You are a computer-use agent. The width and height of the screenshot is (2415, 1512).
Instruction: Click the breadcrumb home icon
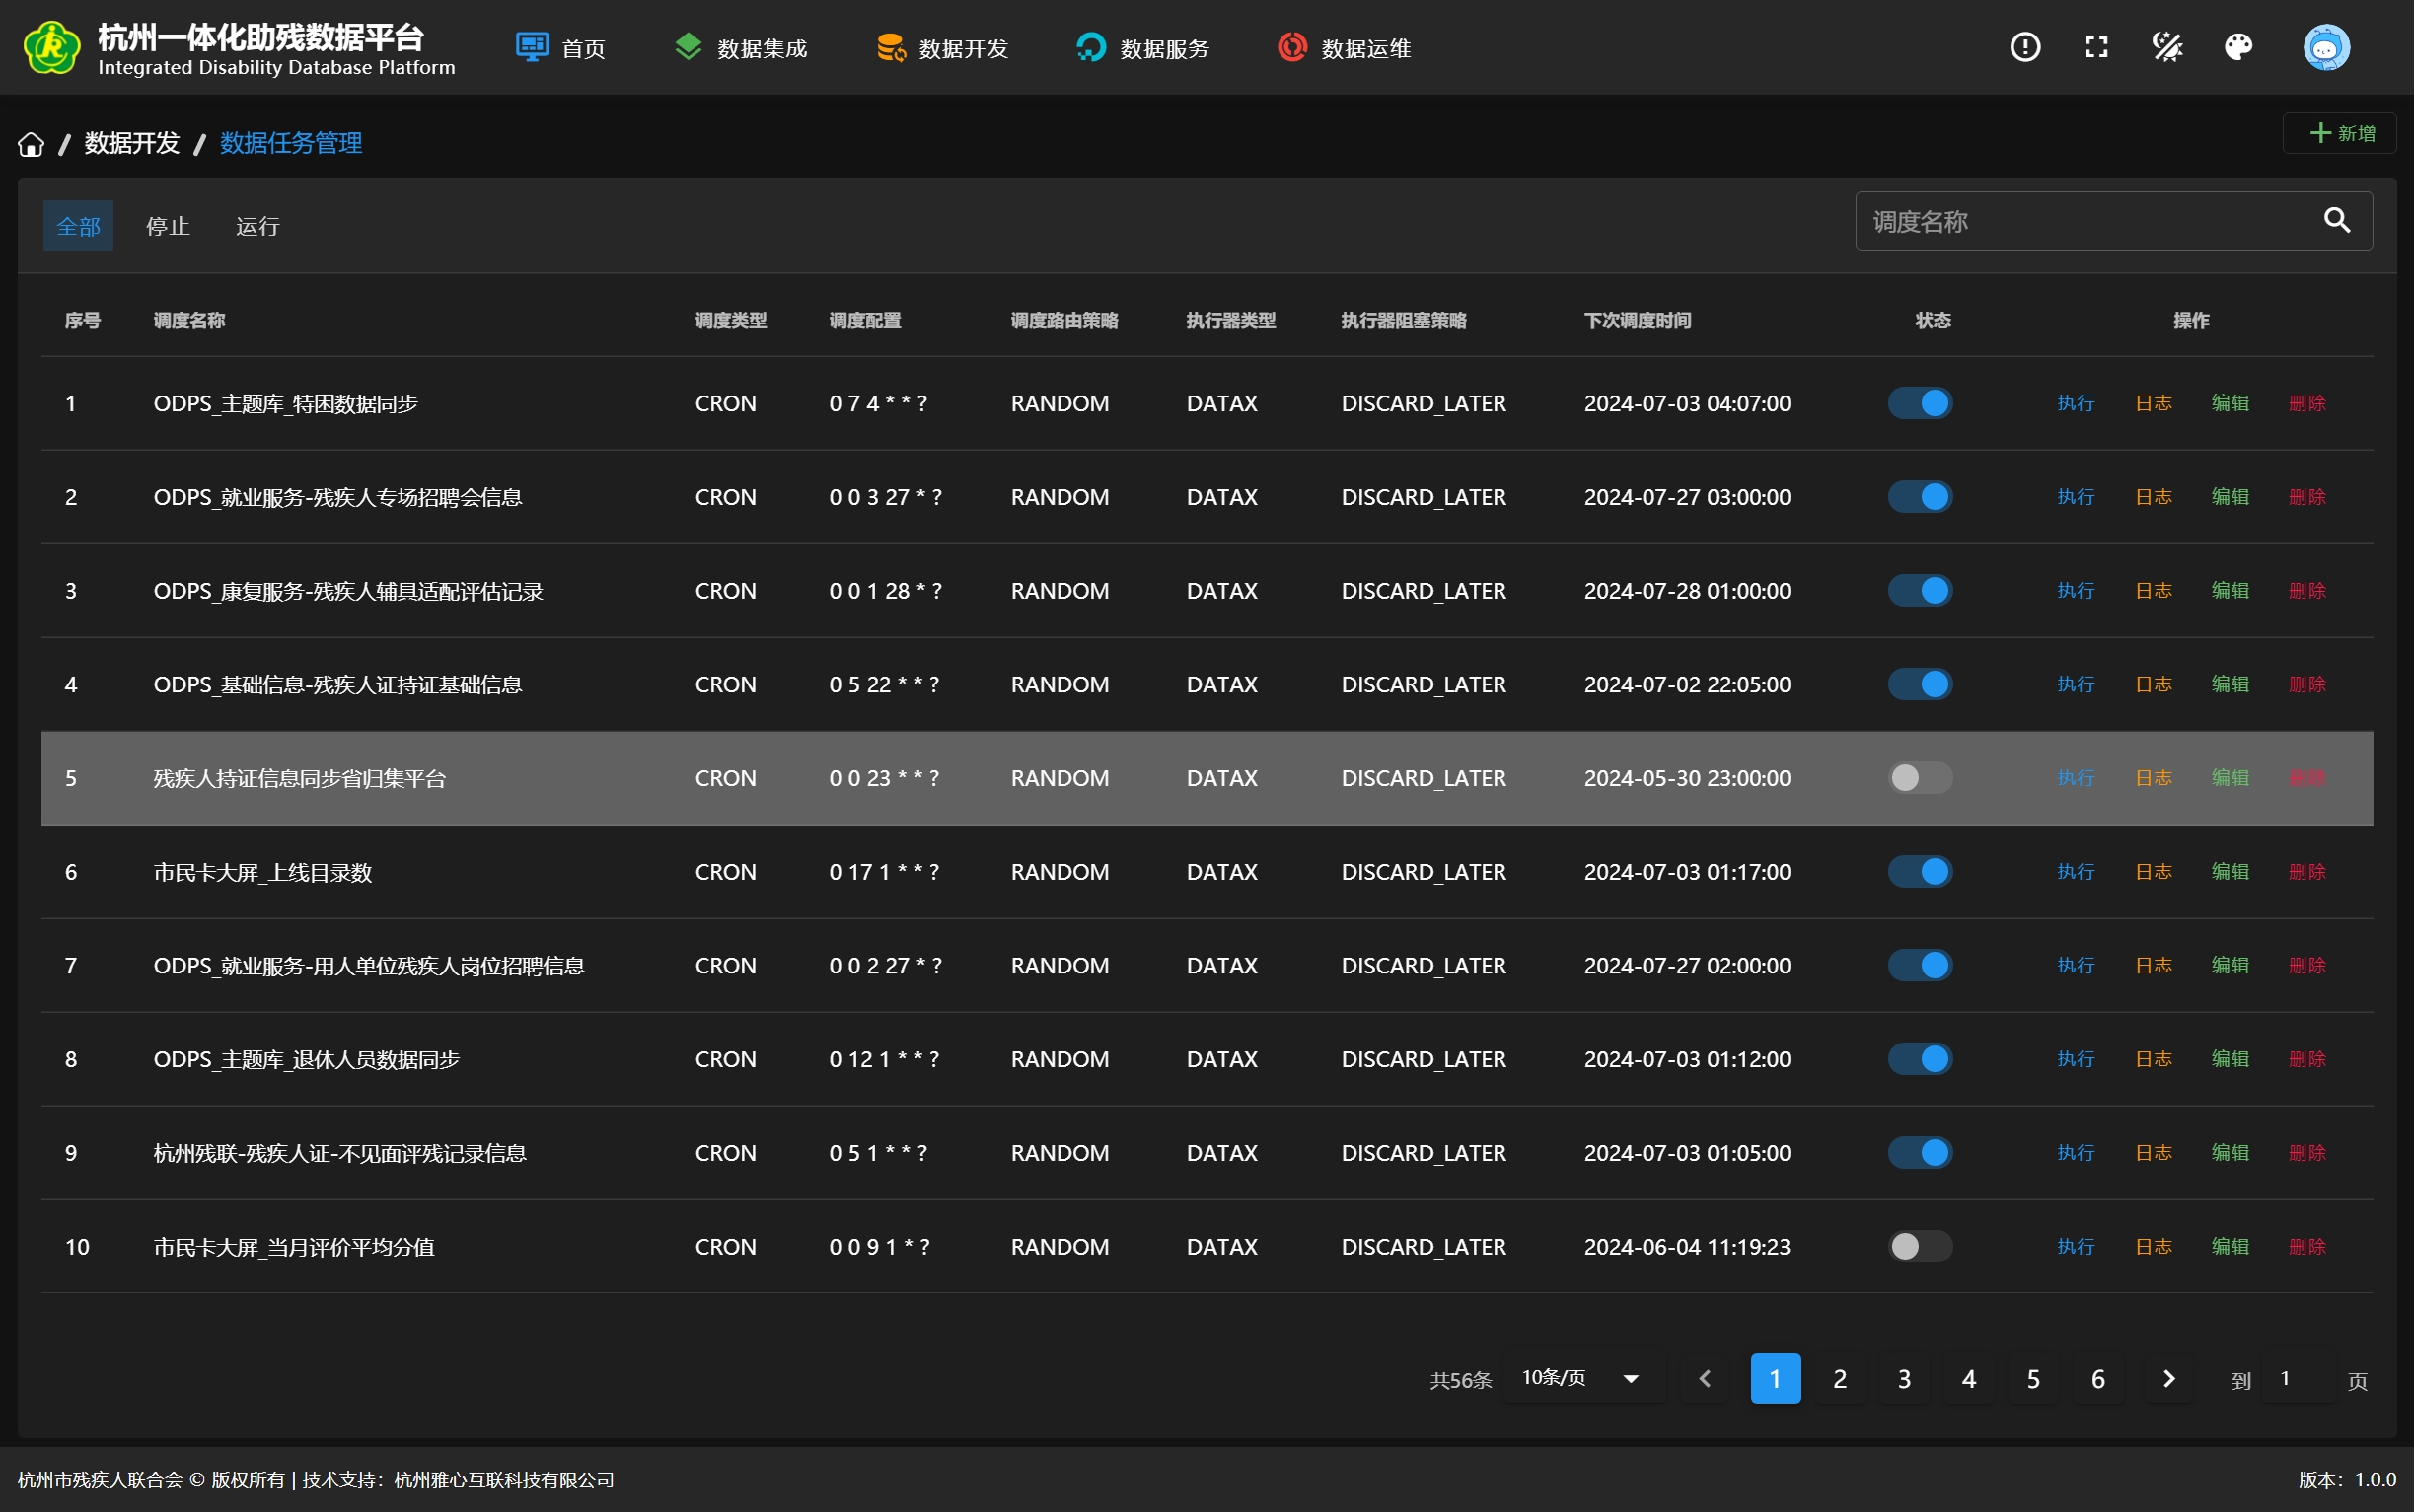pos(31,144)
